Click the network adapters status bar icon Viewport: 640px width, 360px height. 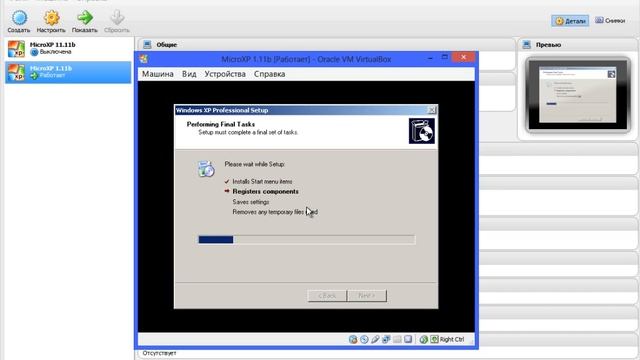(386, 339)
